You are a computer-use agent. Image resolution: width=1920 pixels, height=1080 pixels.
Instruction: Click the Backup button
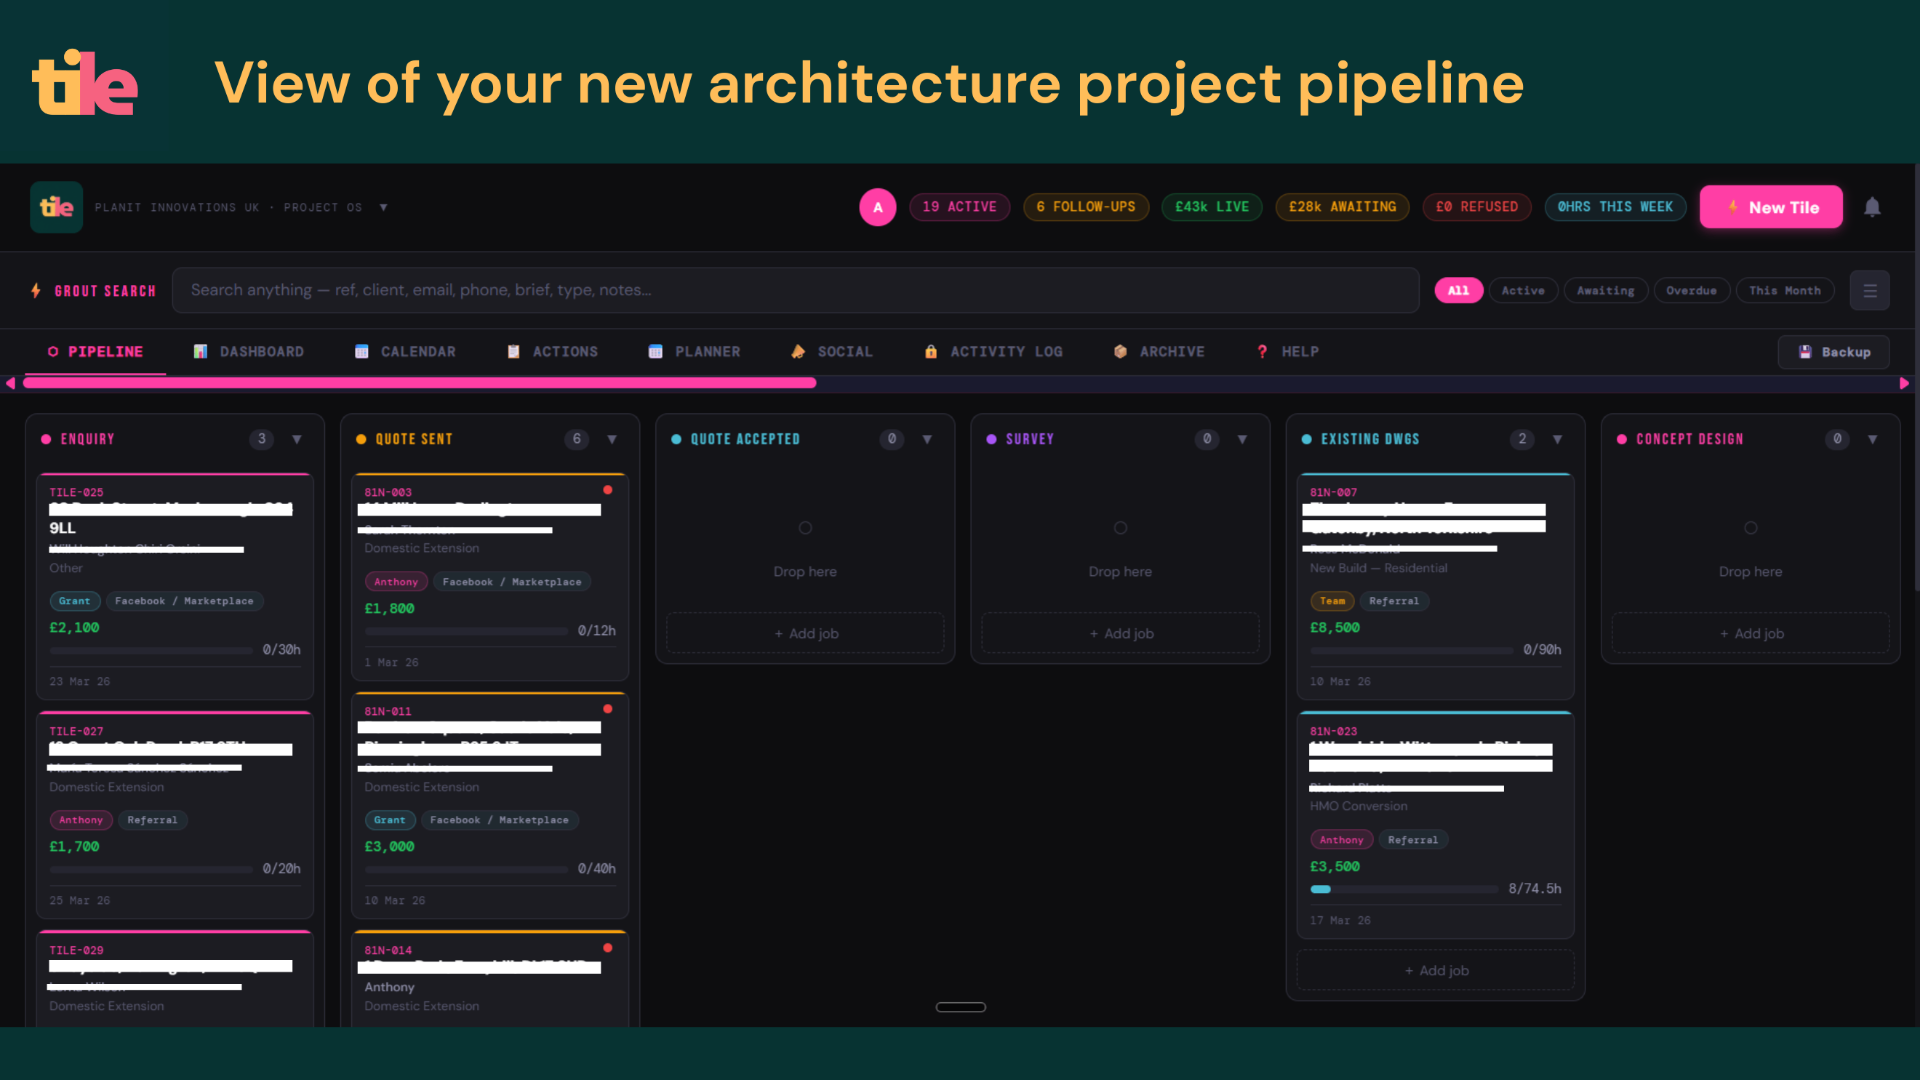tap(1834, 352)
